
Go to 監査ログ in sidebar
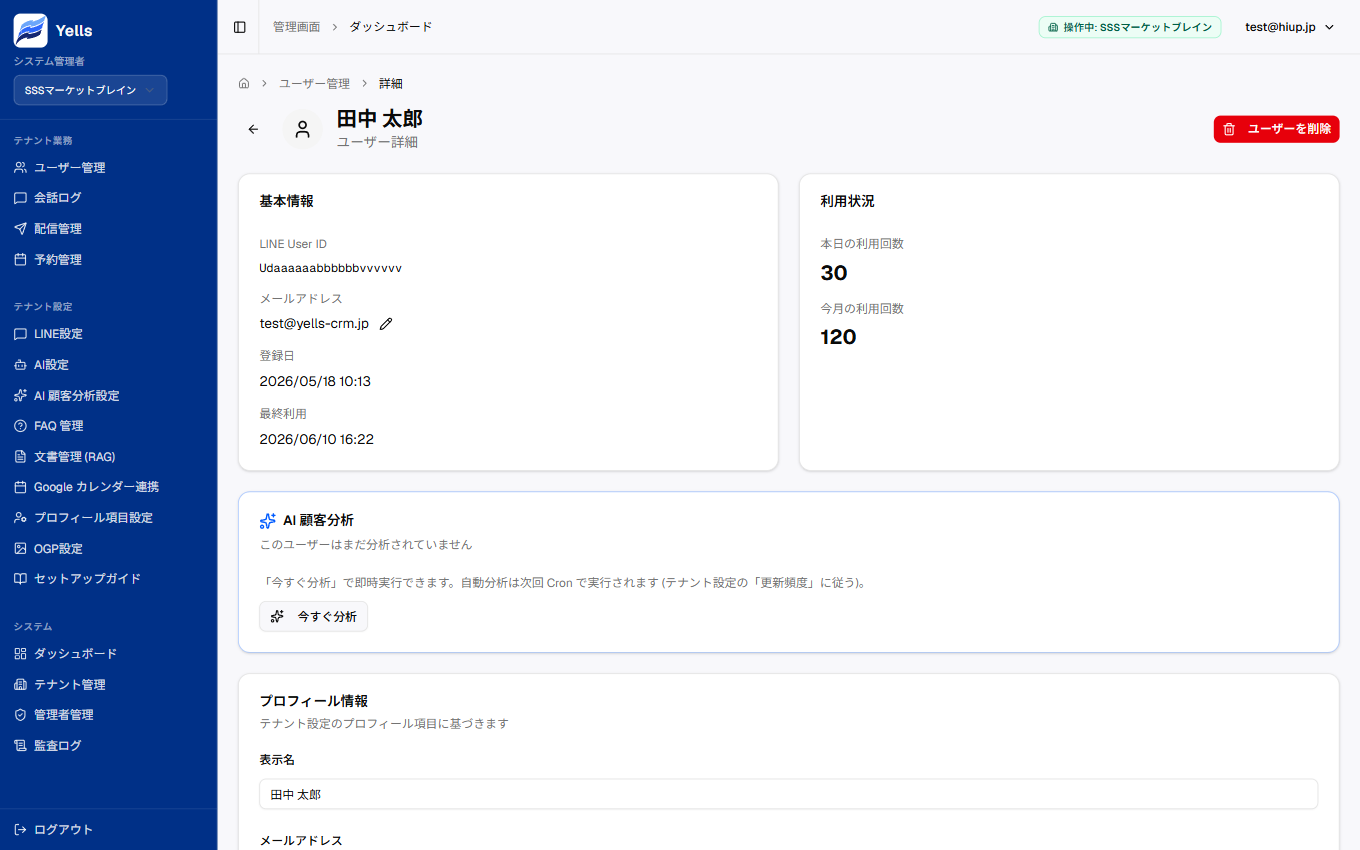pos(108,746)
